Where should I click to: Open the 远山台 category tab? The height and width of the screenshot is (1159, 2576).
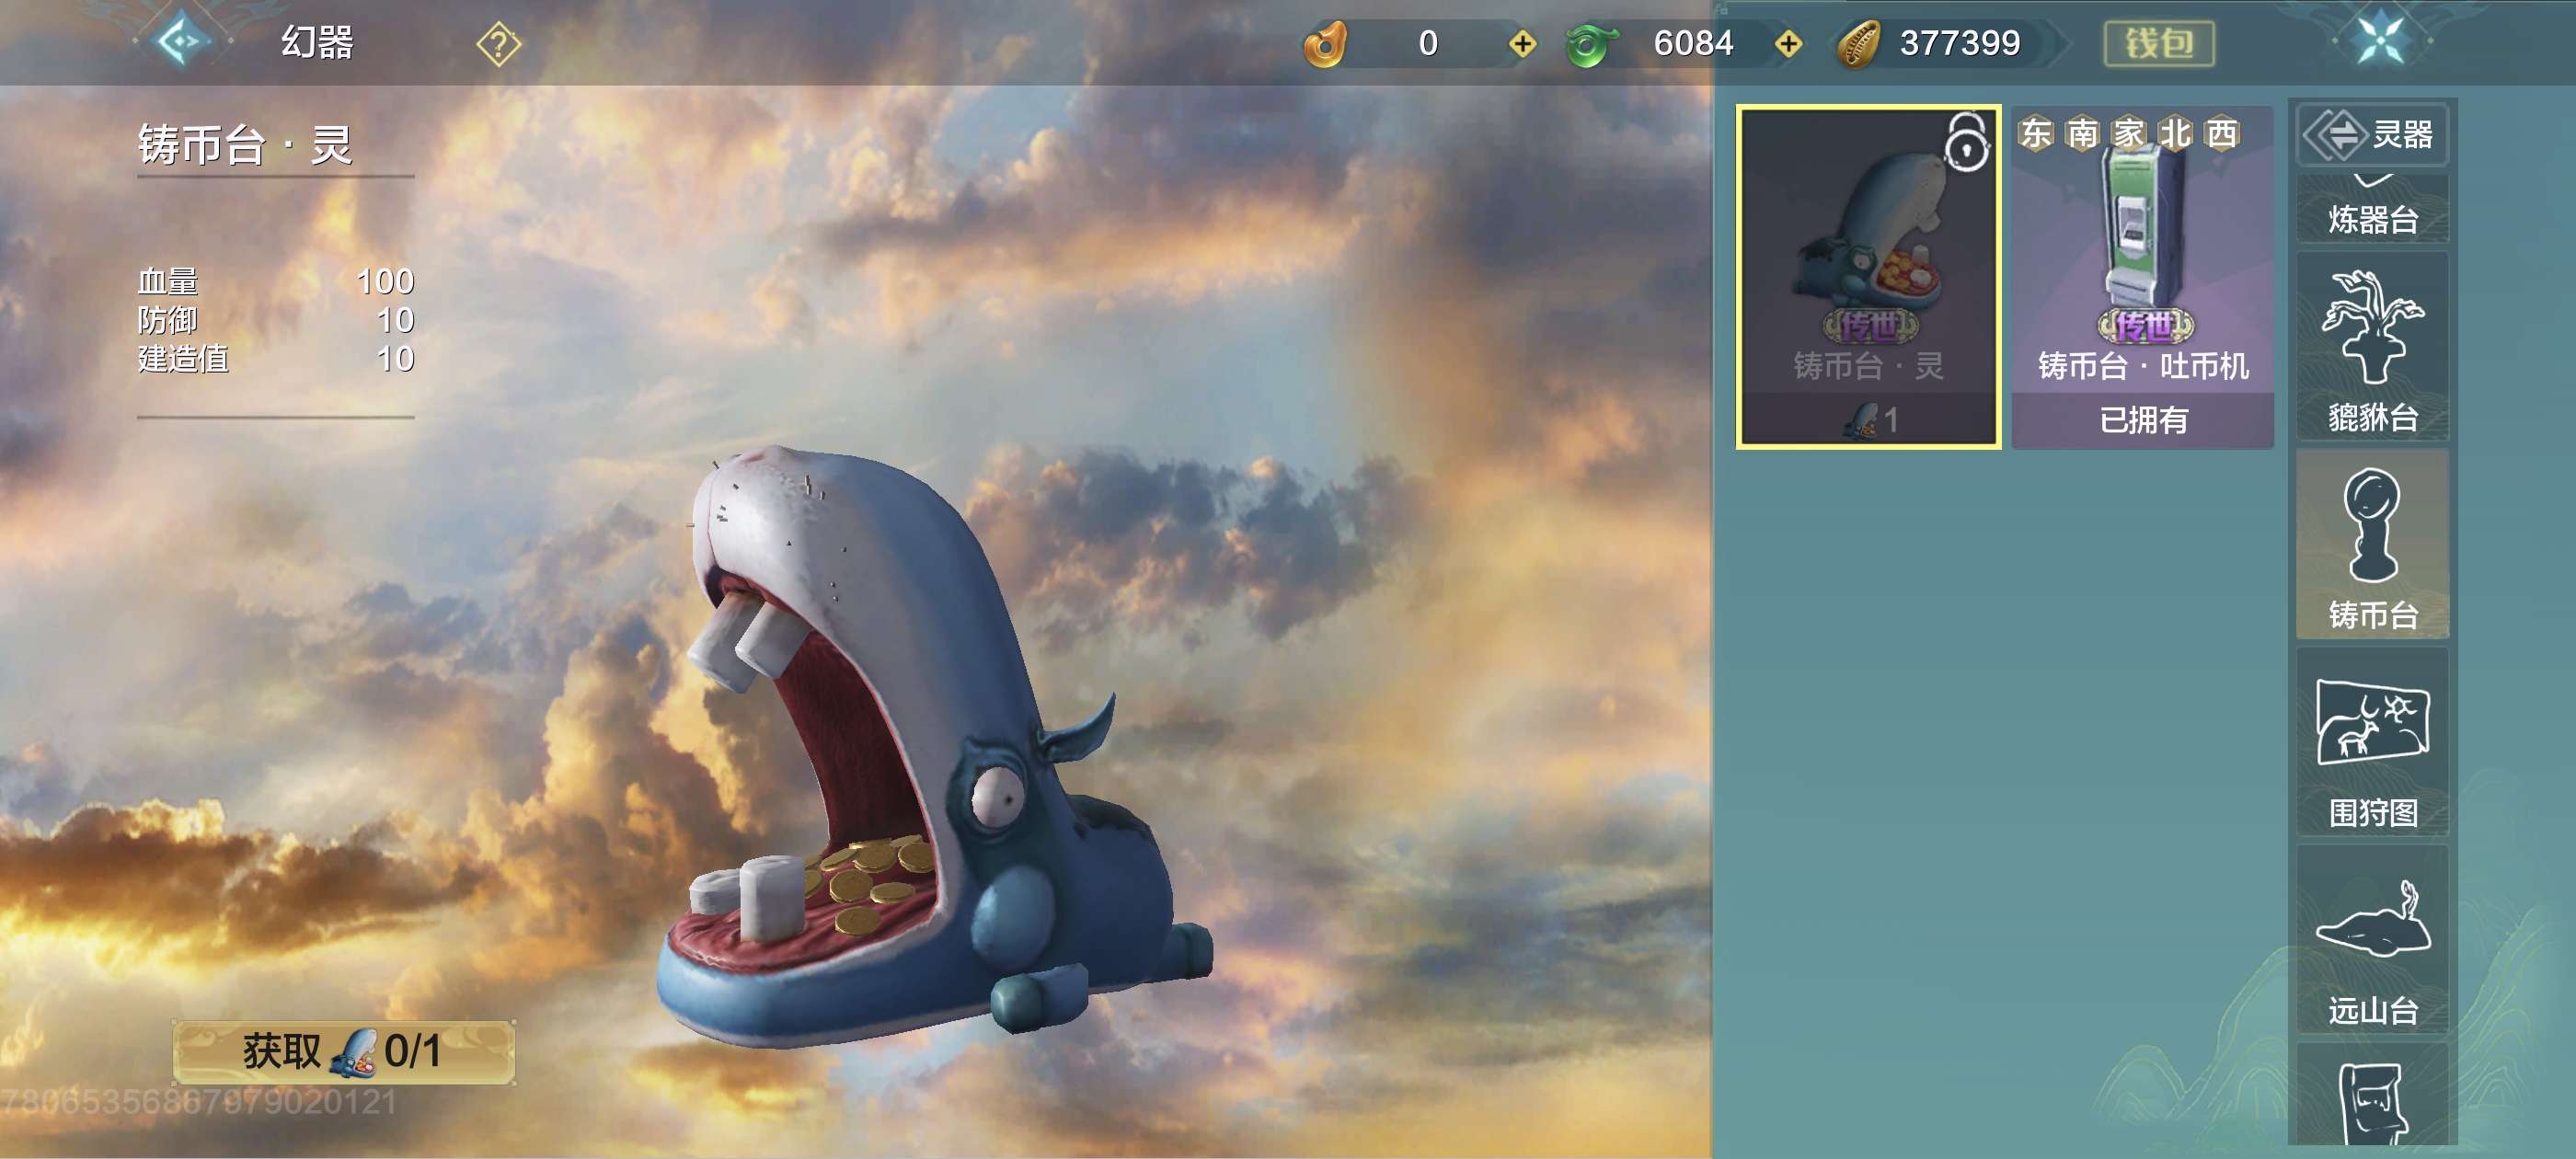point(2372,940)
